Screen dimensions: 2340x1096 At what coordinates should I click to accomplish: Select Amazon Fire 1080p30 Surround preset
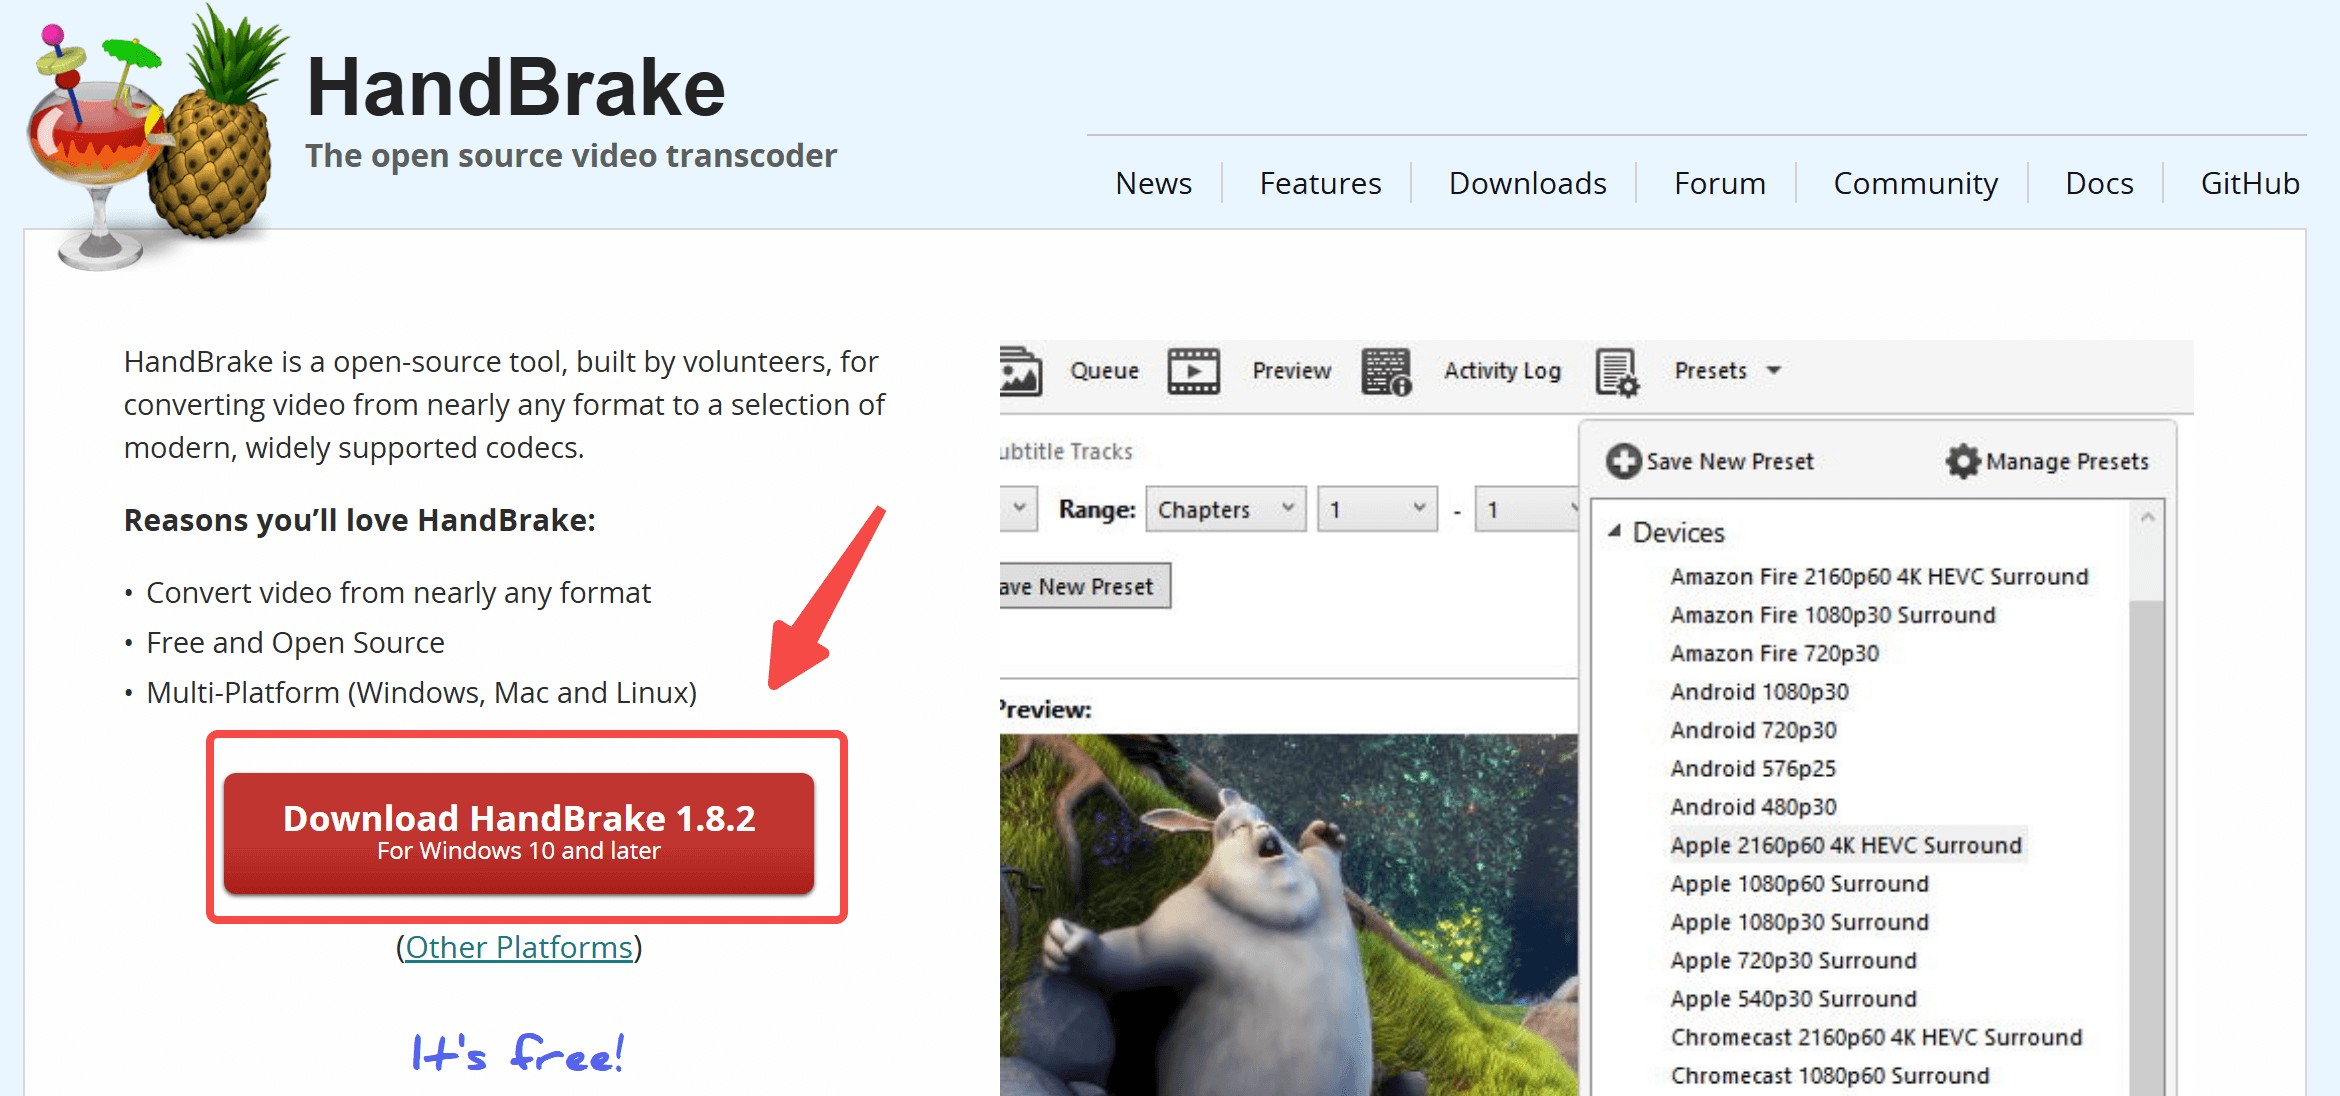(1833, 615)
